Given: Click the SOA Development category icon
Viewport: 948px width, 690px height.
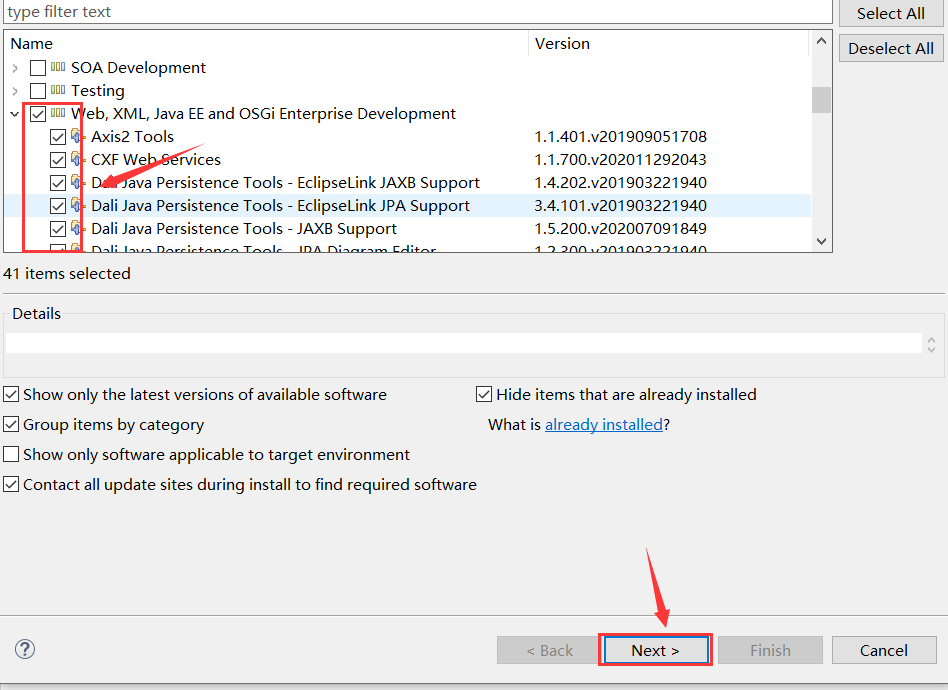Looking at the screenshot, I should [x=58, y=68].
